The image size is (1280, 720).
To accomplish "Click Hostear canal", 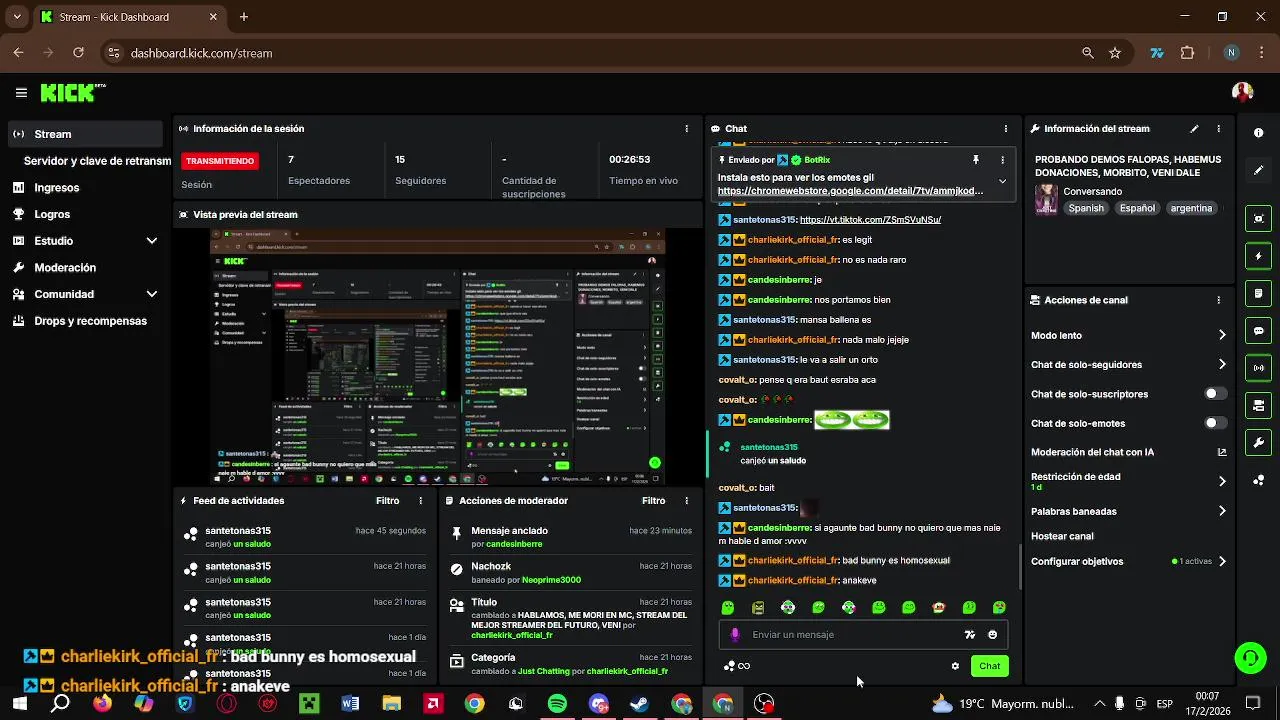I will tap(1061, 536).
